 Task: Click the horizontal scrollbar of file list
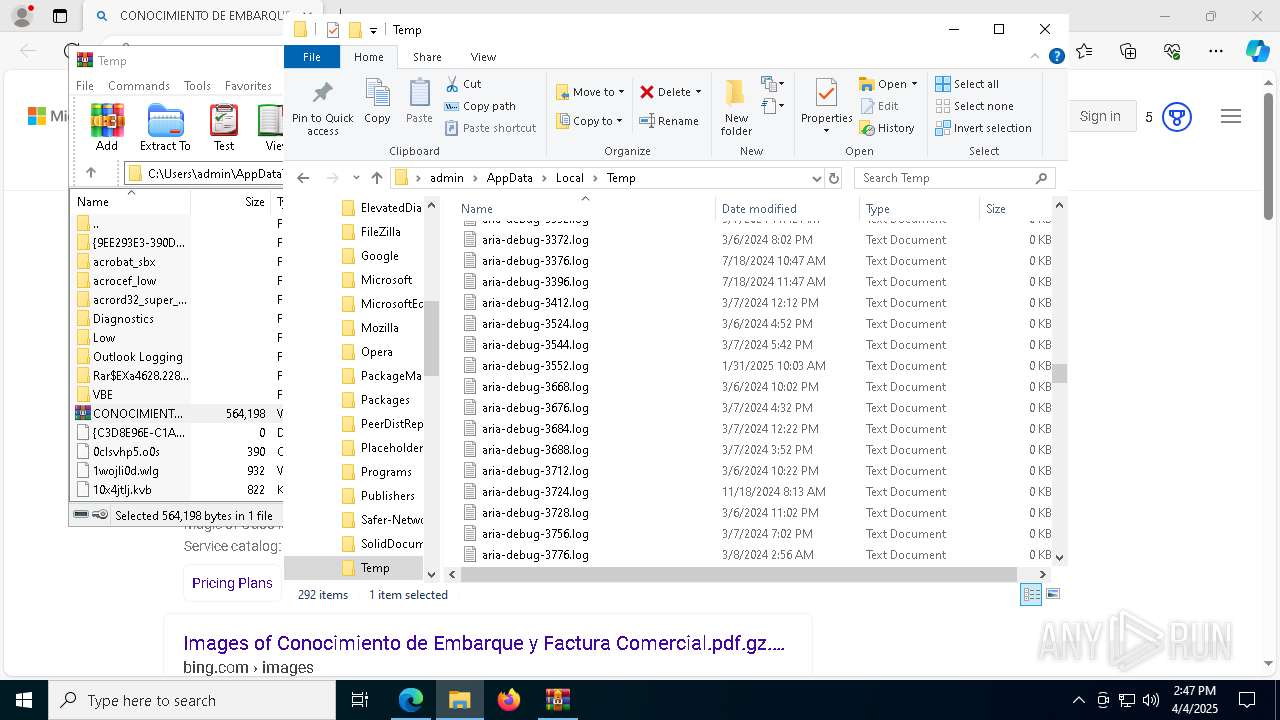click(738, 574)
